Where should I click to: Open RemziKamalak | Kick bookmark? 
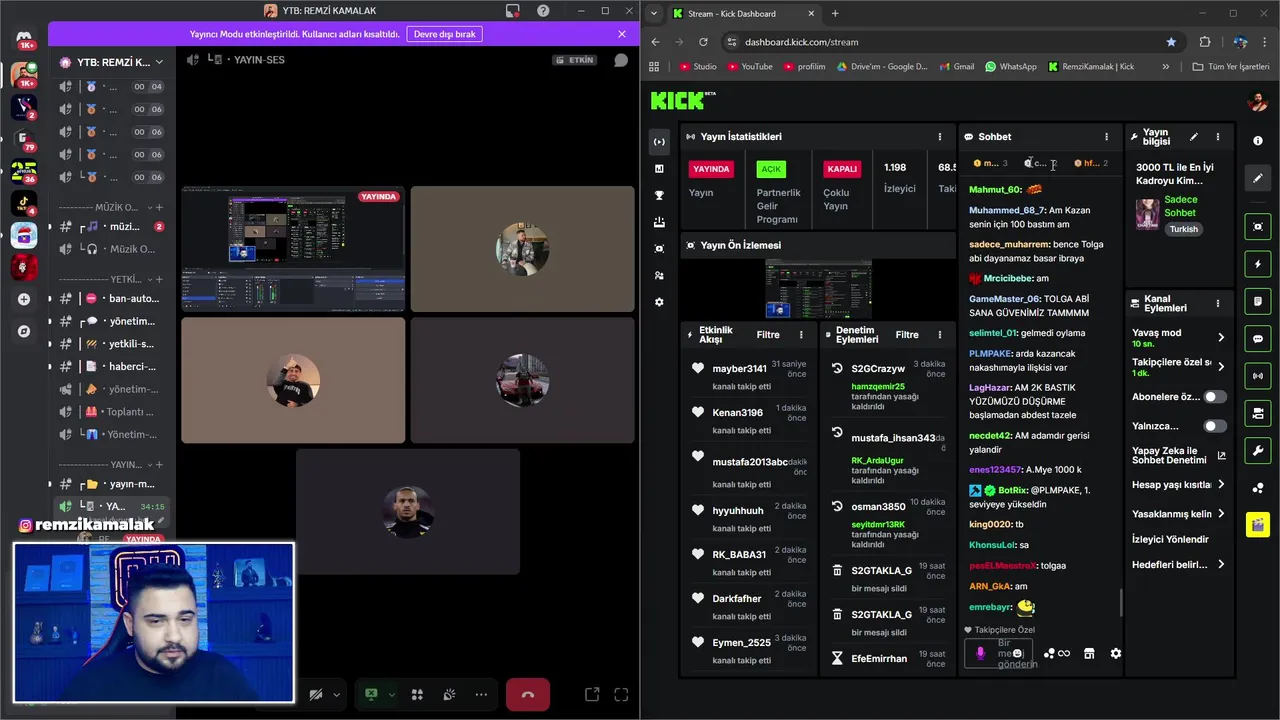click(1091, 67)
